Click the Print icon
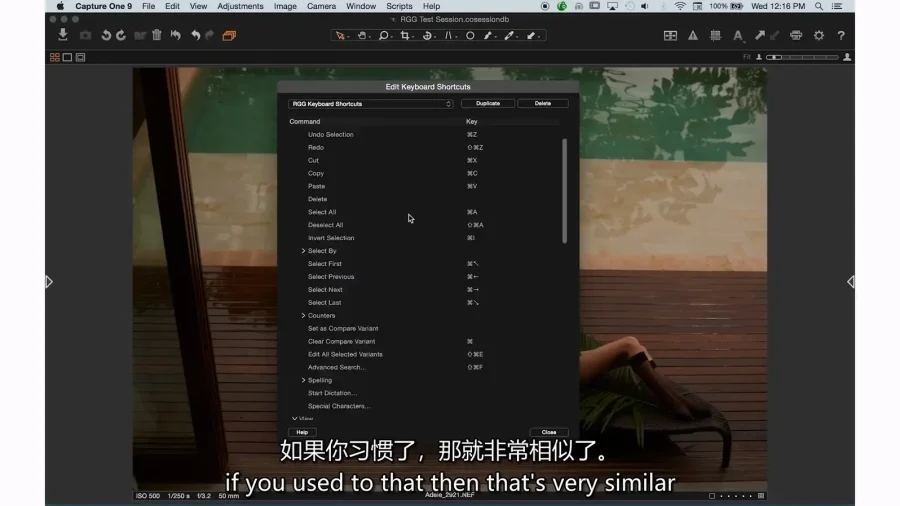900x506 pixels. pyautogui.click(x=796, y=36)
